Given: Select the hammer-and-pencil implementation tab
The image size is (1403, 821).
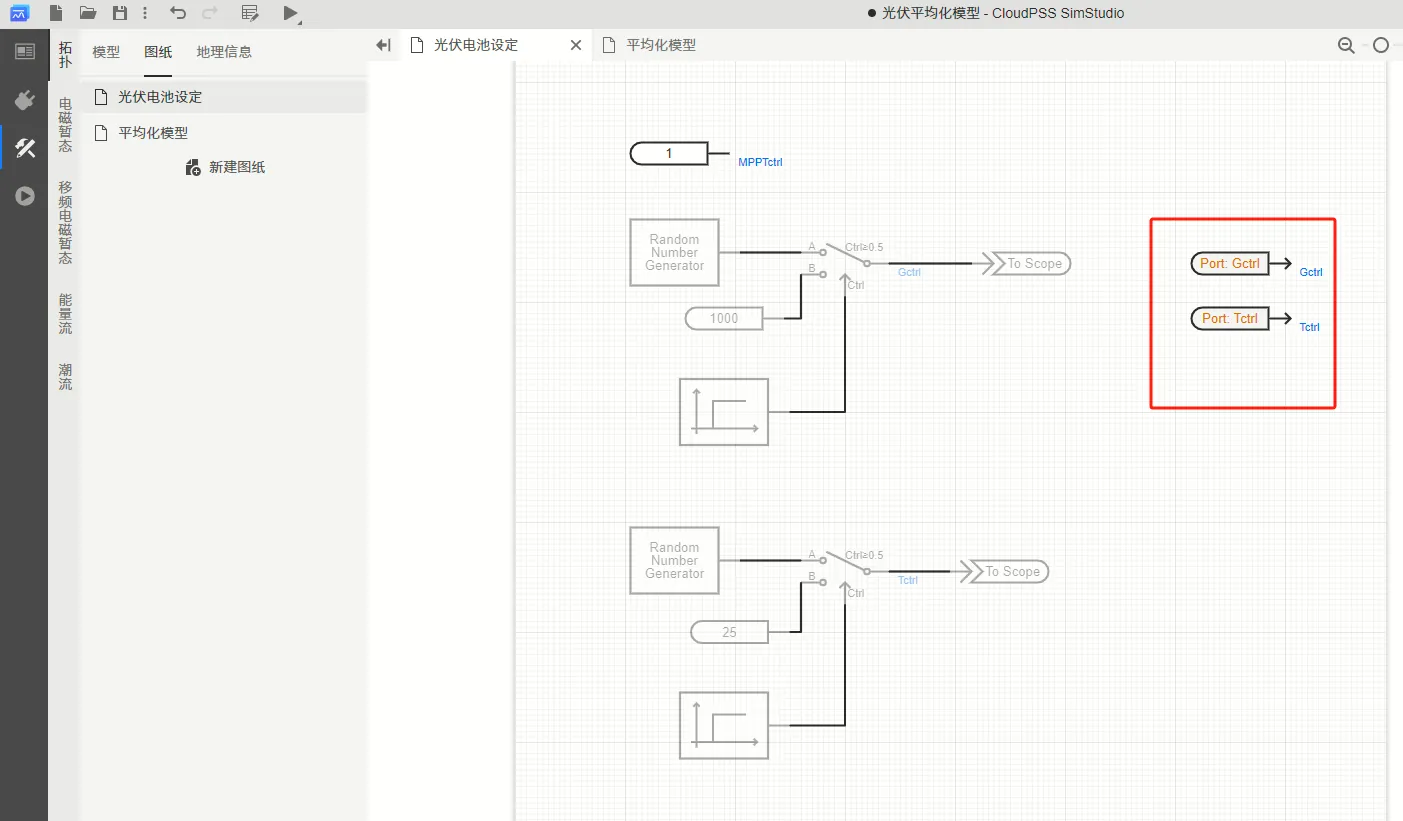Looking at the screenshot, I should pyautogui.click(x=24, y=148).
